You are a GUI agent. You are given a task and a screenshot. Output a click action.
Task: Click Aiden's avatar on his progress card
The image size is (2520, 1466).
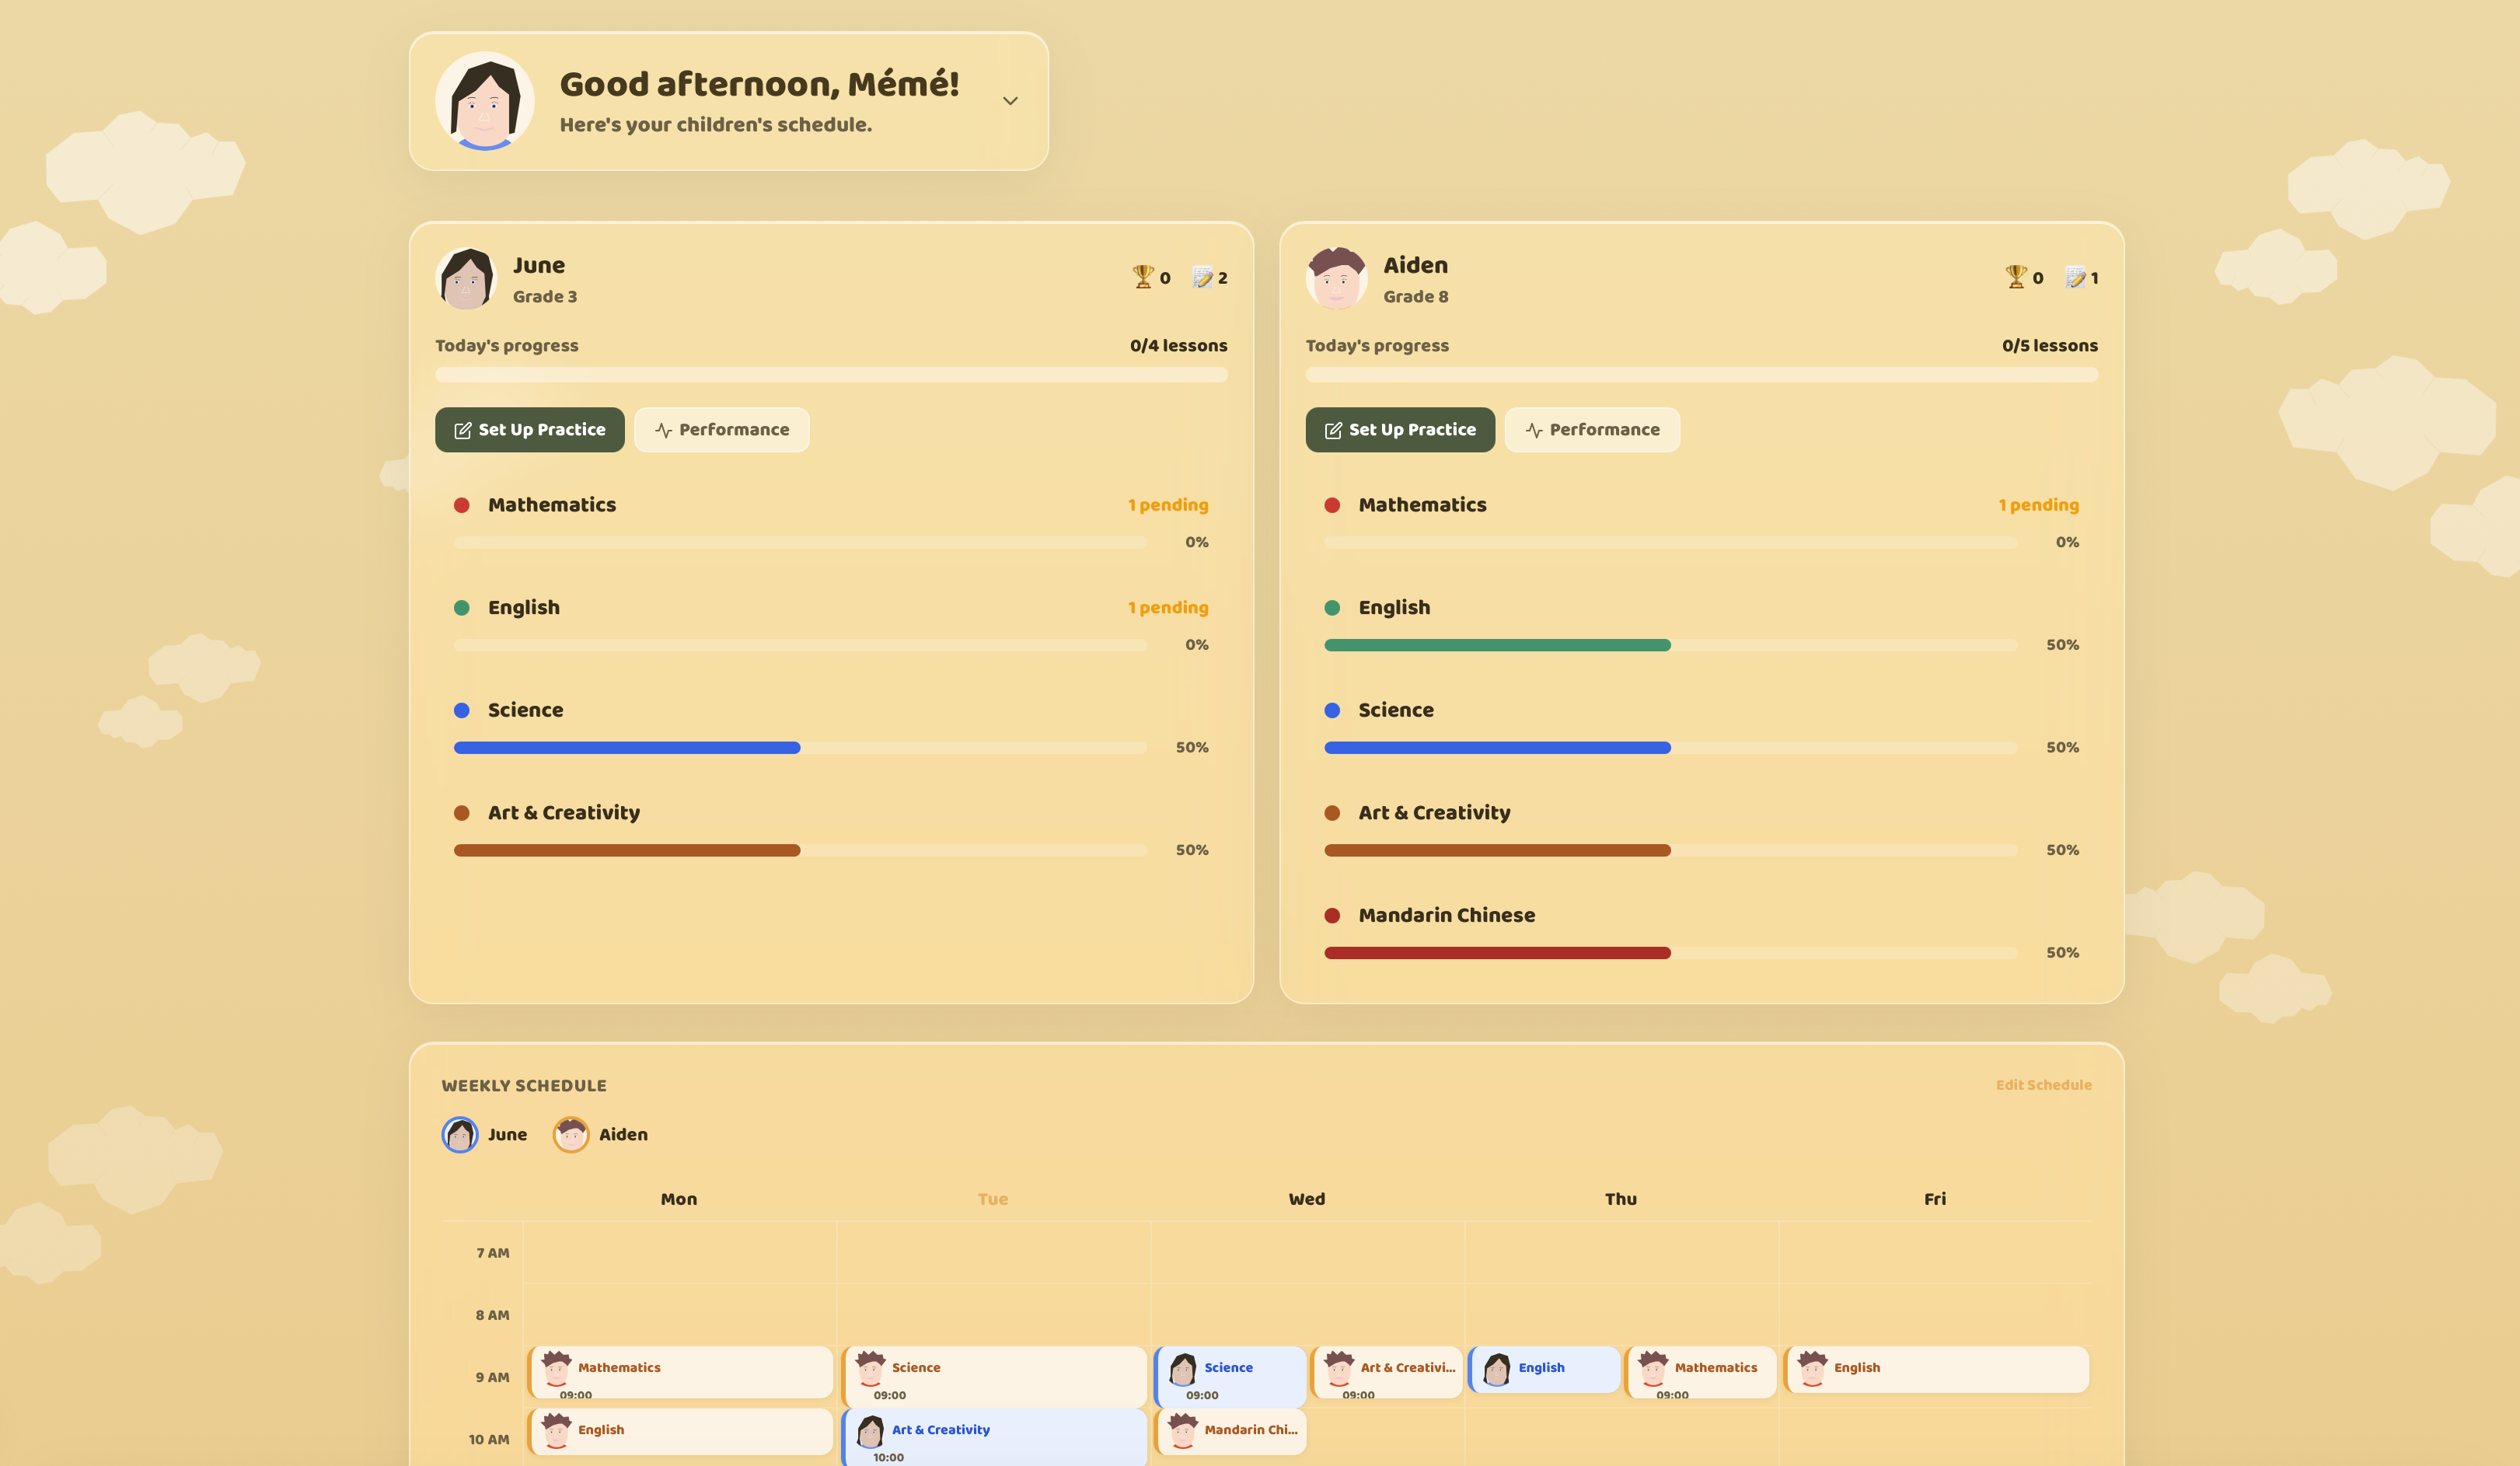coord(1336,279)
